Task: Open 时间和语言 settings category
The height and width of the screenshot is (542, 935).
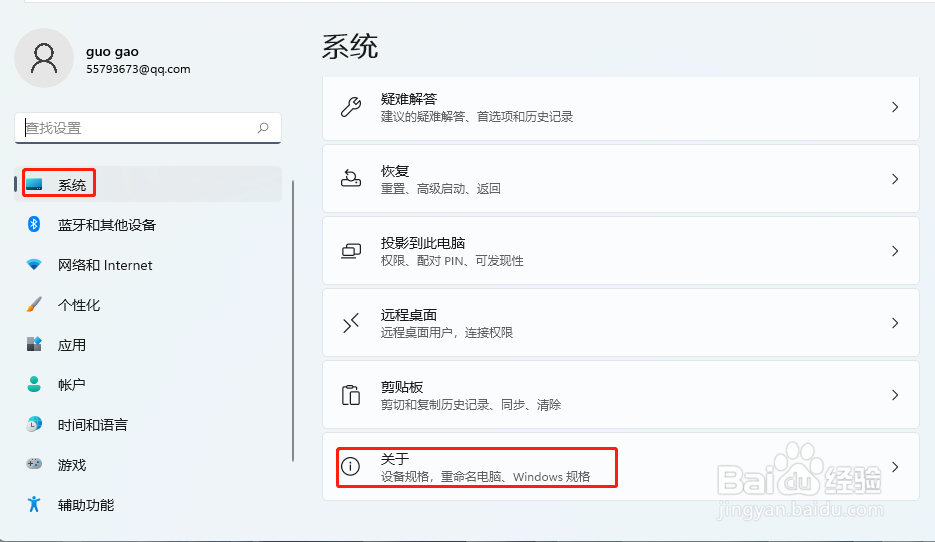Action: click(x=92, y=425)
